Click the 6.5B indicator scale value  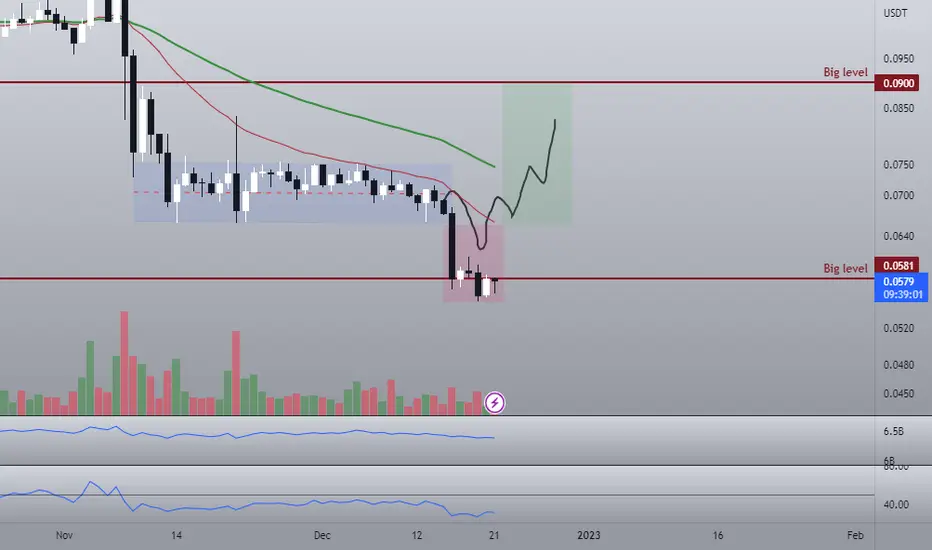893,431
